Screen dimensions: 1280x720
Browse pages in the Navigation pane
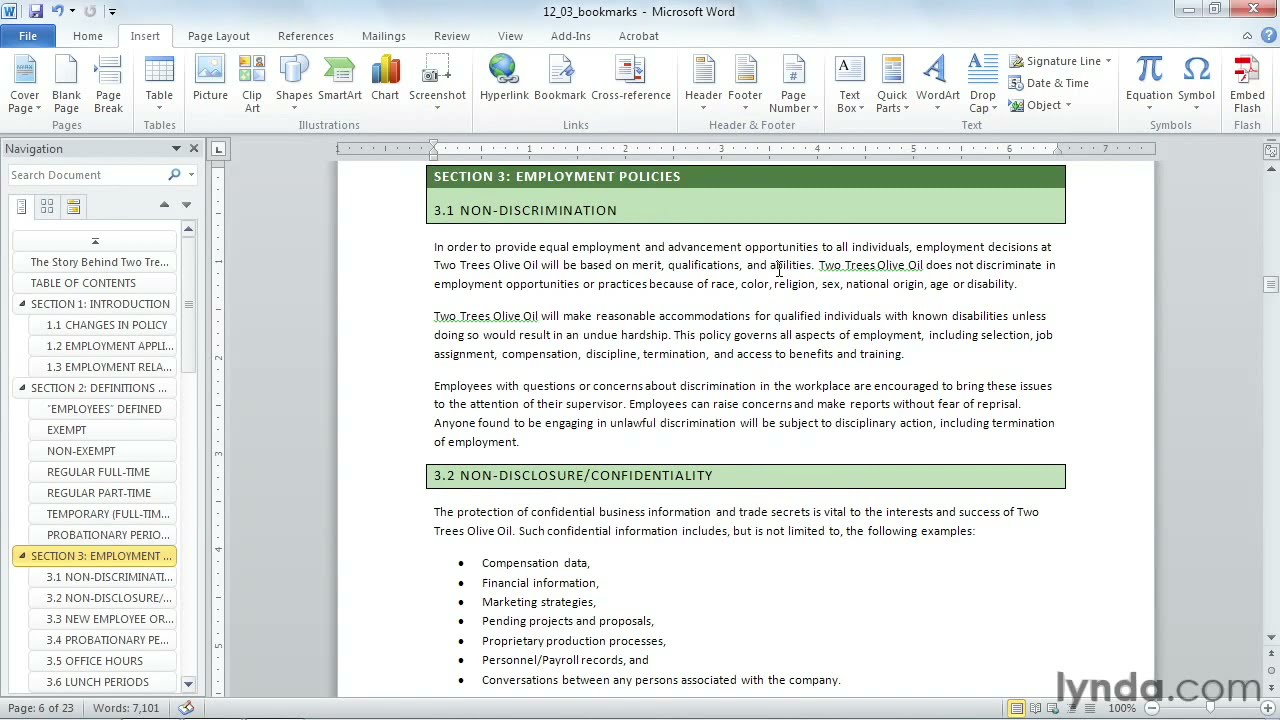[x=47, y=206]
